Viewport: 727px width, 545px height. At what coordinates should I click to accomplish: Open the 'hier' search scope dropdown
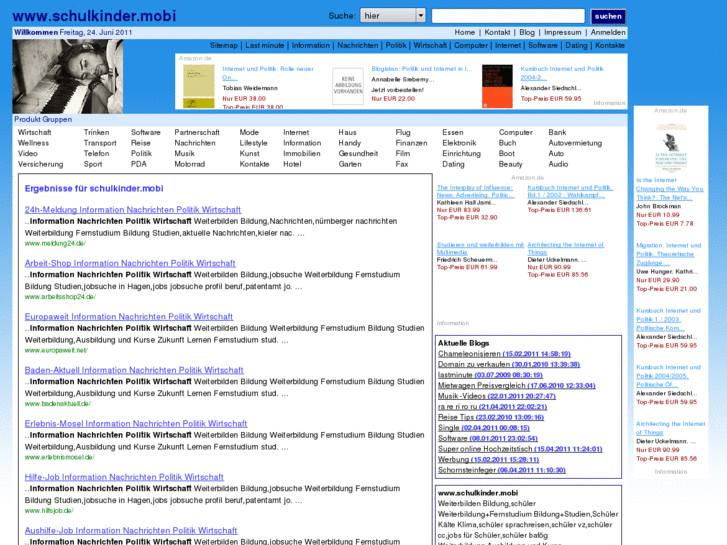(x=393, y=16)
